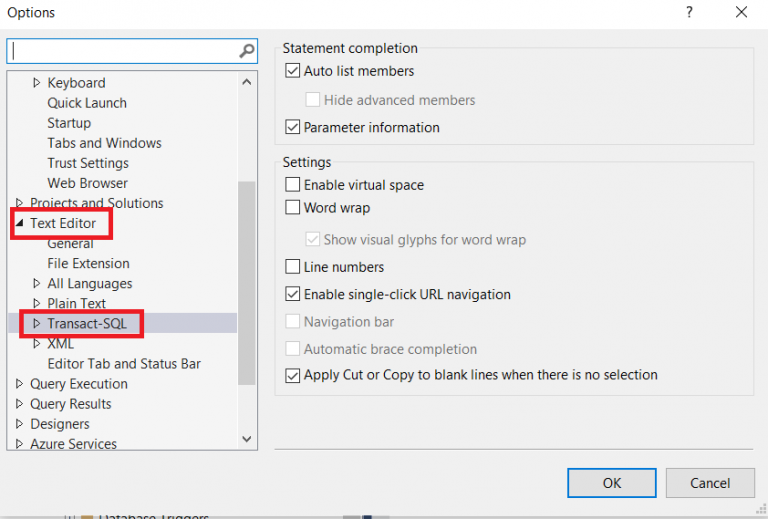Click OK to apply options

point(612,483)
